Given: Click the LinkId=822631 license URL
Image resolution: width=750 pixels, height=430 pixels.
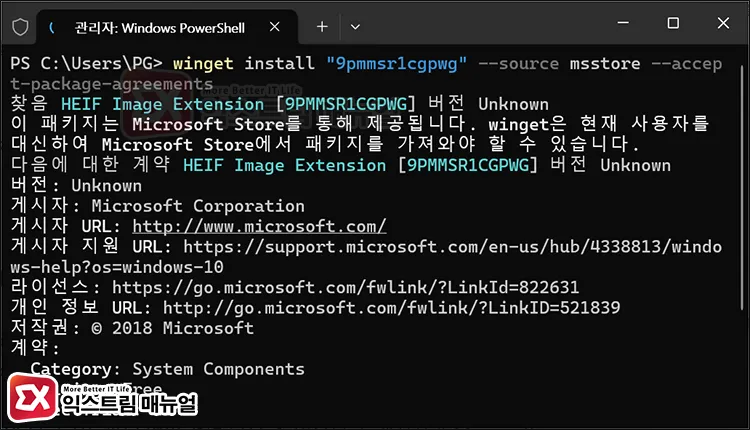Looking at the screenshot, I should click(345, 287).
